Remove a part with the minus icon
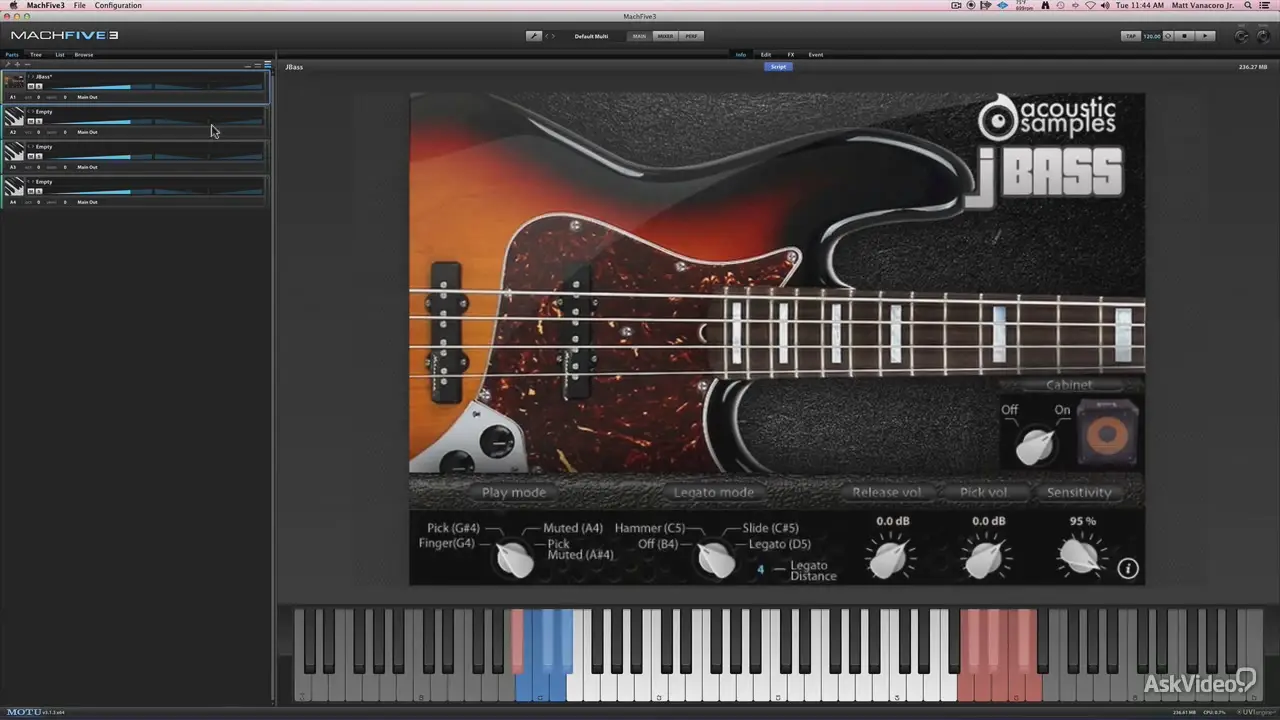This screenshot has width=1280, height=720. 27,65
